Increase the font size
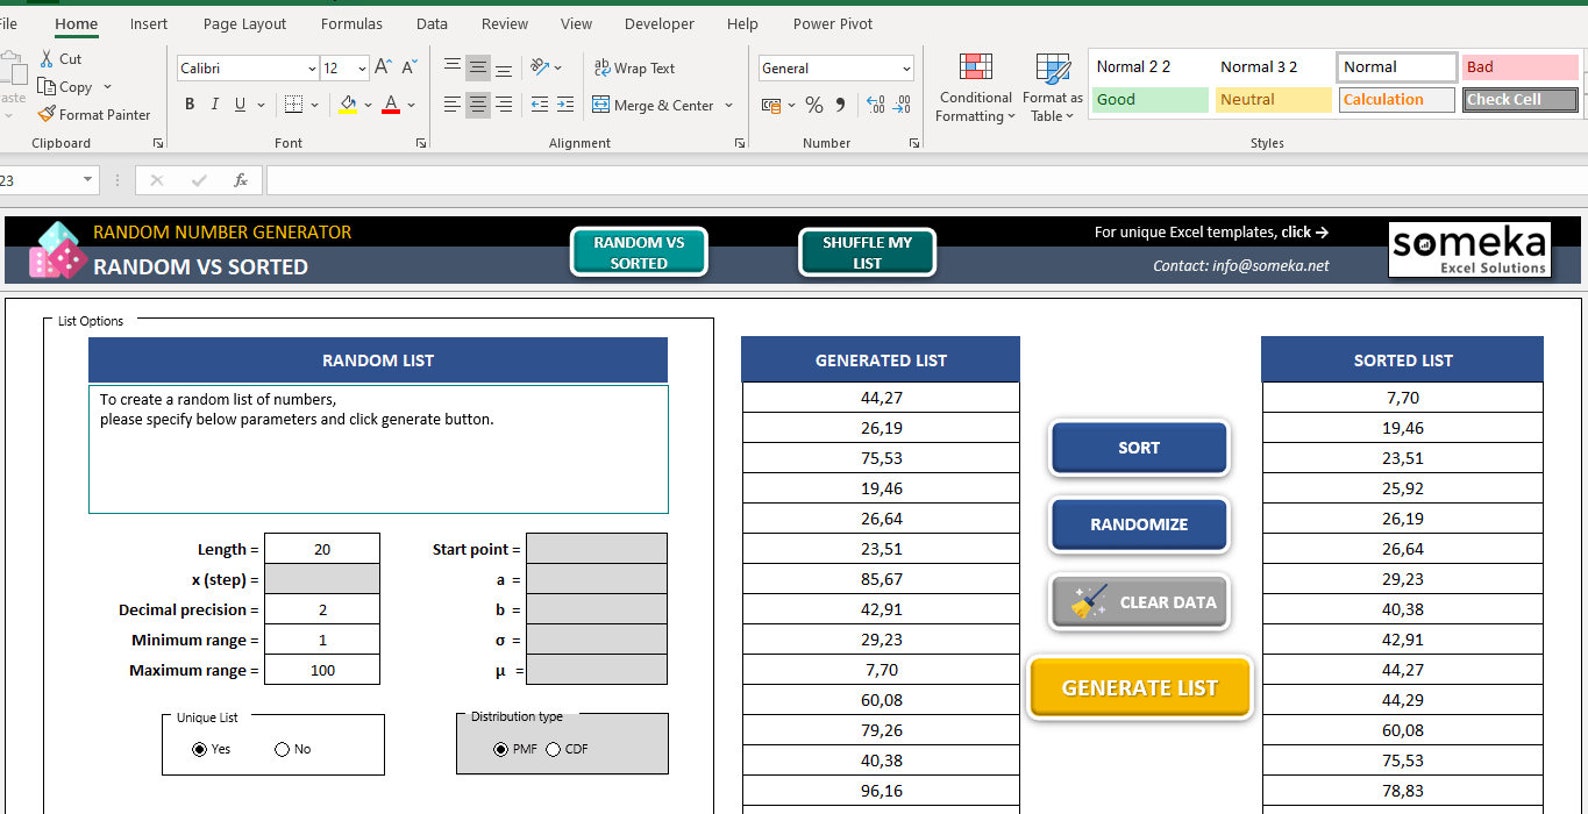The image size is (1588, 814). coord(383,68)
